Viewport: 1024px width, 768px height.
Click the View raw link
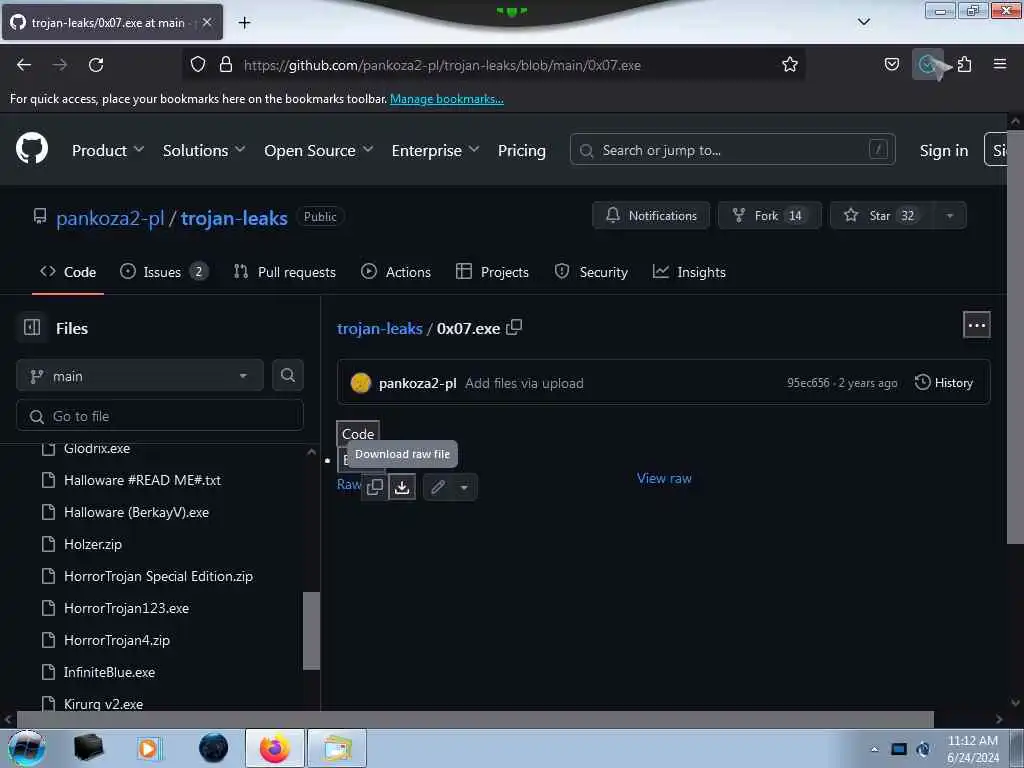(x=664, y=478)
